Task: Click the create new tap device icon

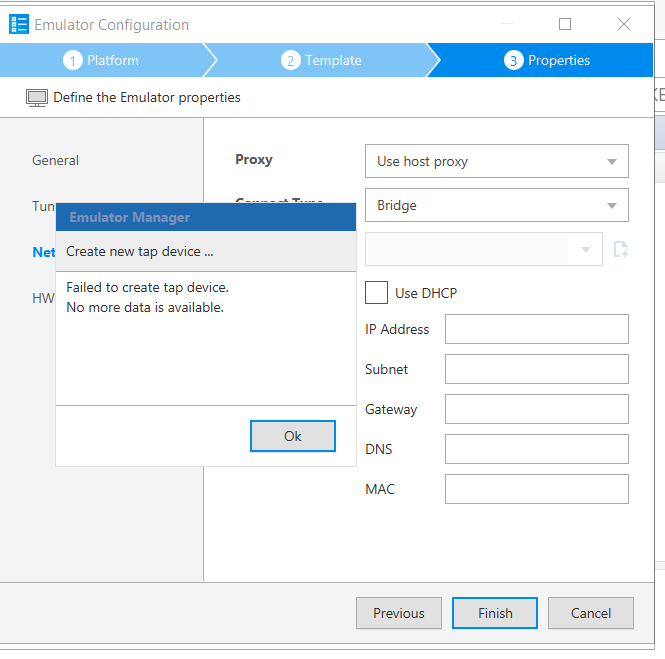Action: coord(620,249)
